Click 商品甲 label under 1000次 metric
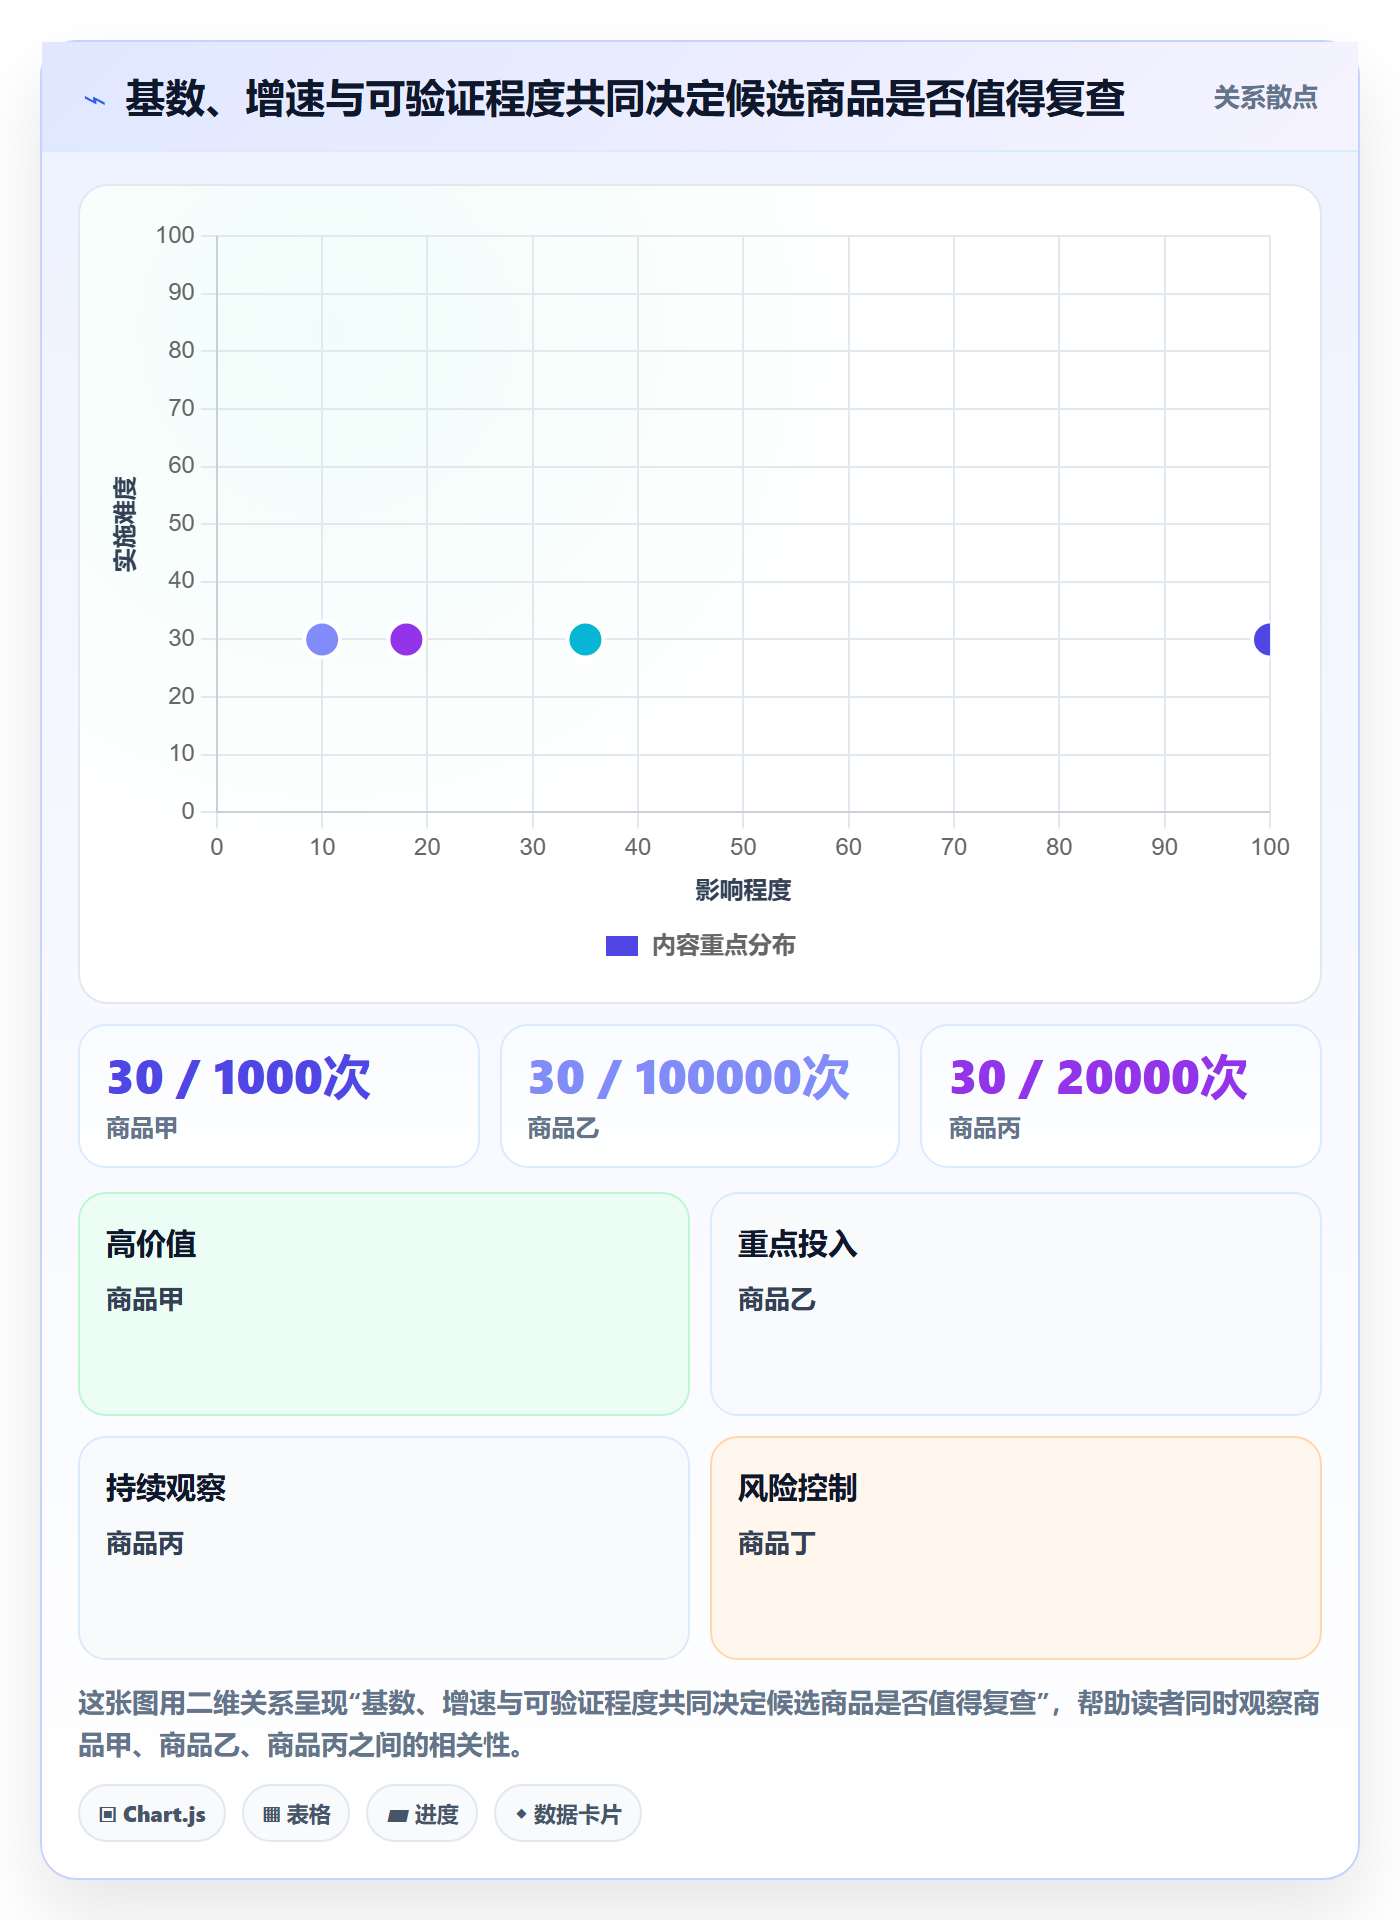The image size is (1400, 1920). coord(143,1128)
